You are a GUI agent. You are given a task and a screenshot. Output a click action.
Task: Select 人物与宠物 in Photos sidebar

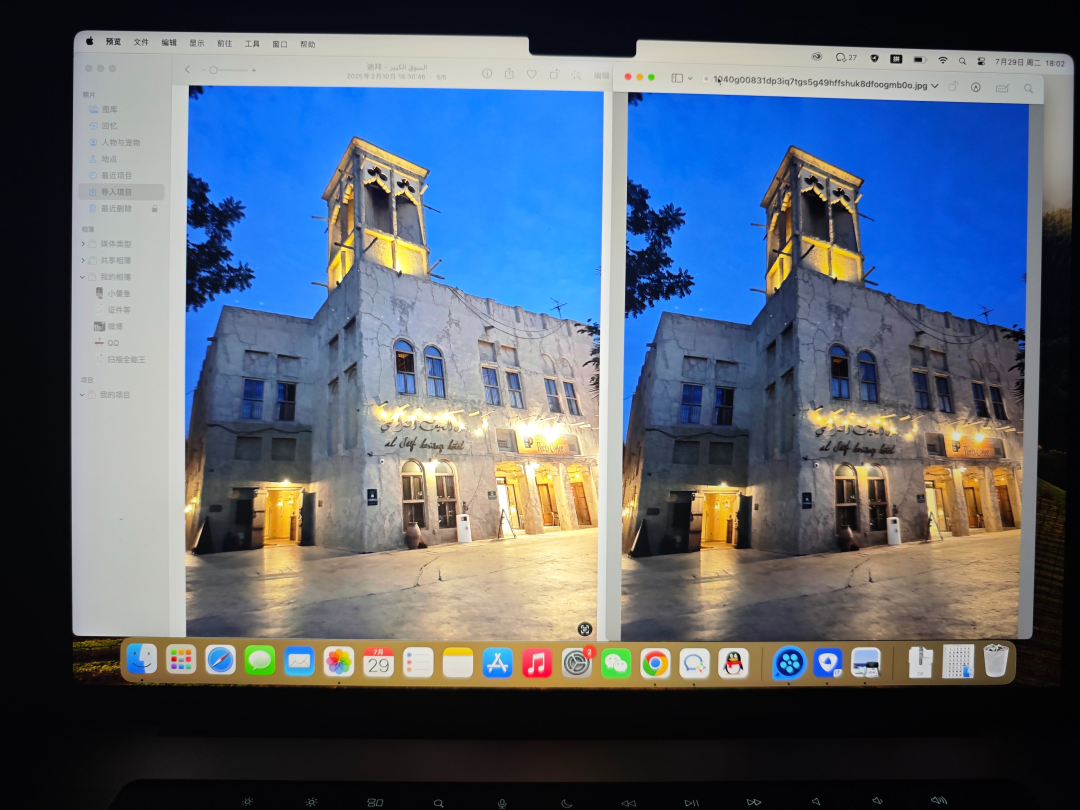click(121, 142)
